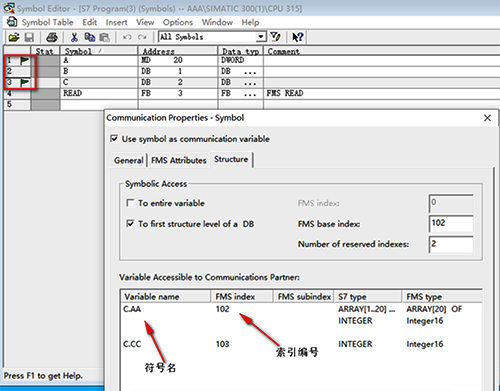
Task: Click the FMS base index field
Action: [x=451, y=223]
